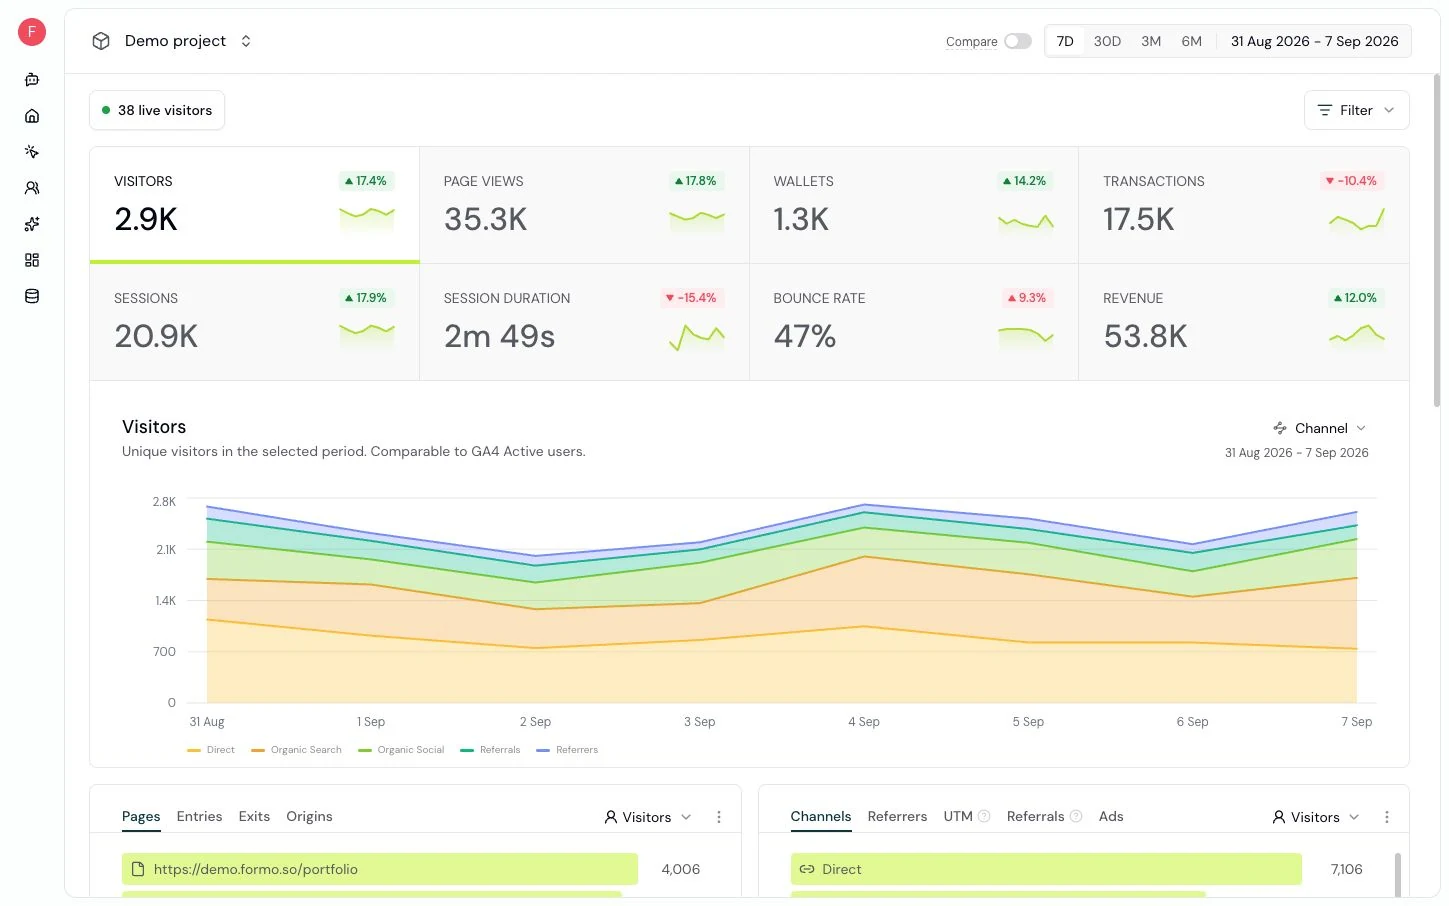The height and width of the screenshot is (906, 1449).
Task: Select the 7D time range
Action: pos(1065,41)
